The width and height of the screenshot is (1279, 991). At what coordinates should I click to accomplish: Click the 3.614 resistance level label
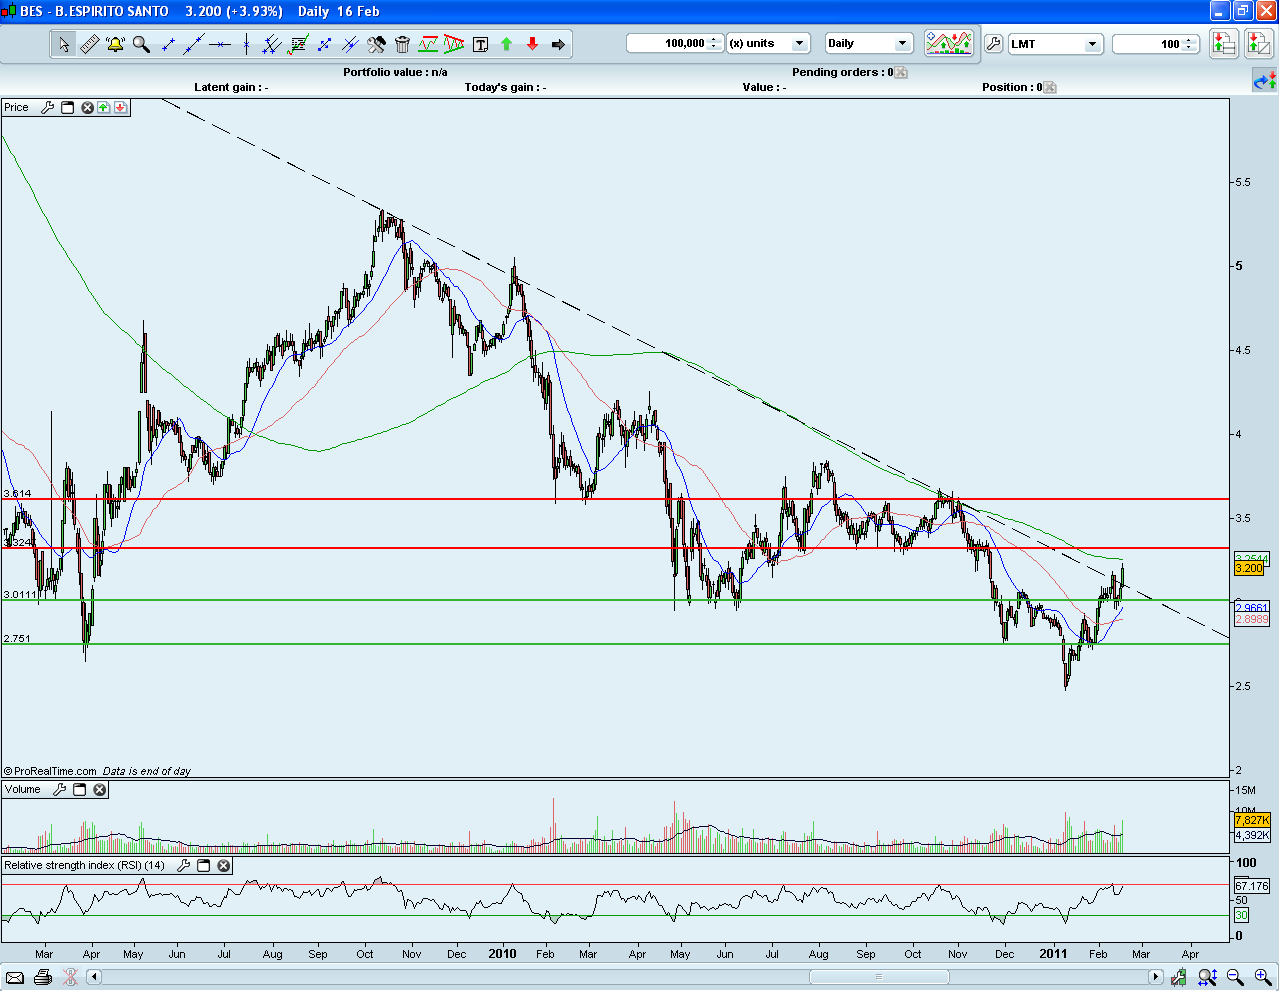17,494
